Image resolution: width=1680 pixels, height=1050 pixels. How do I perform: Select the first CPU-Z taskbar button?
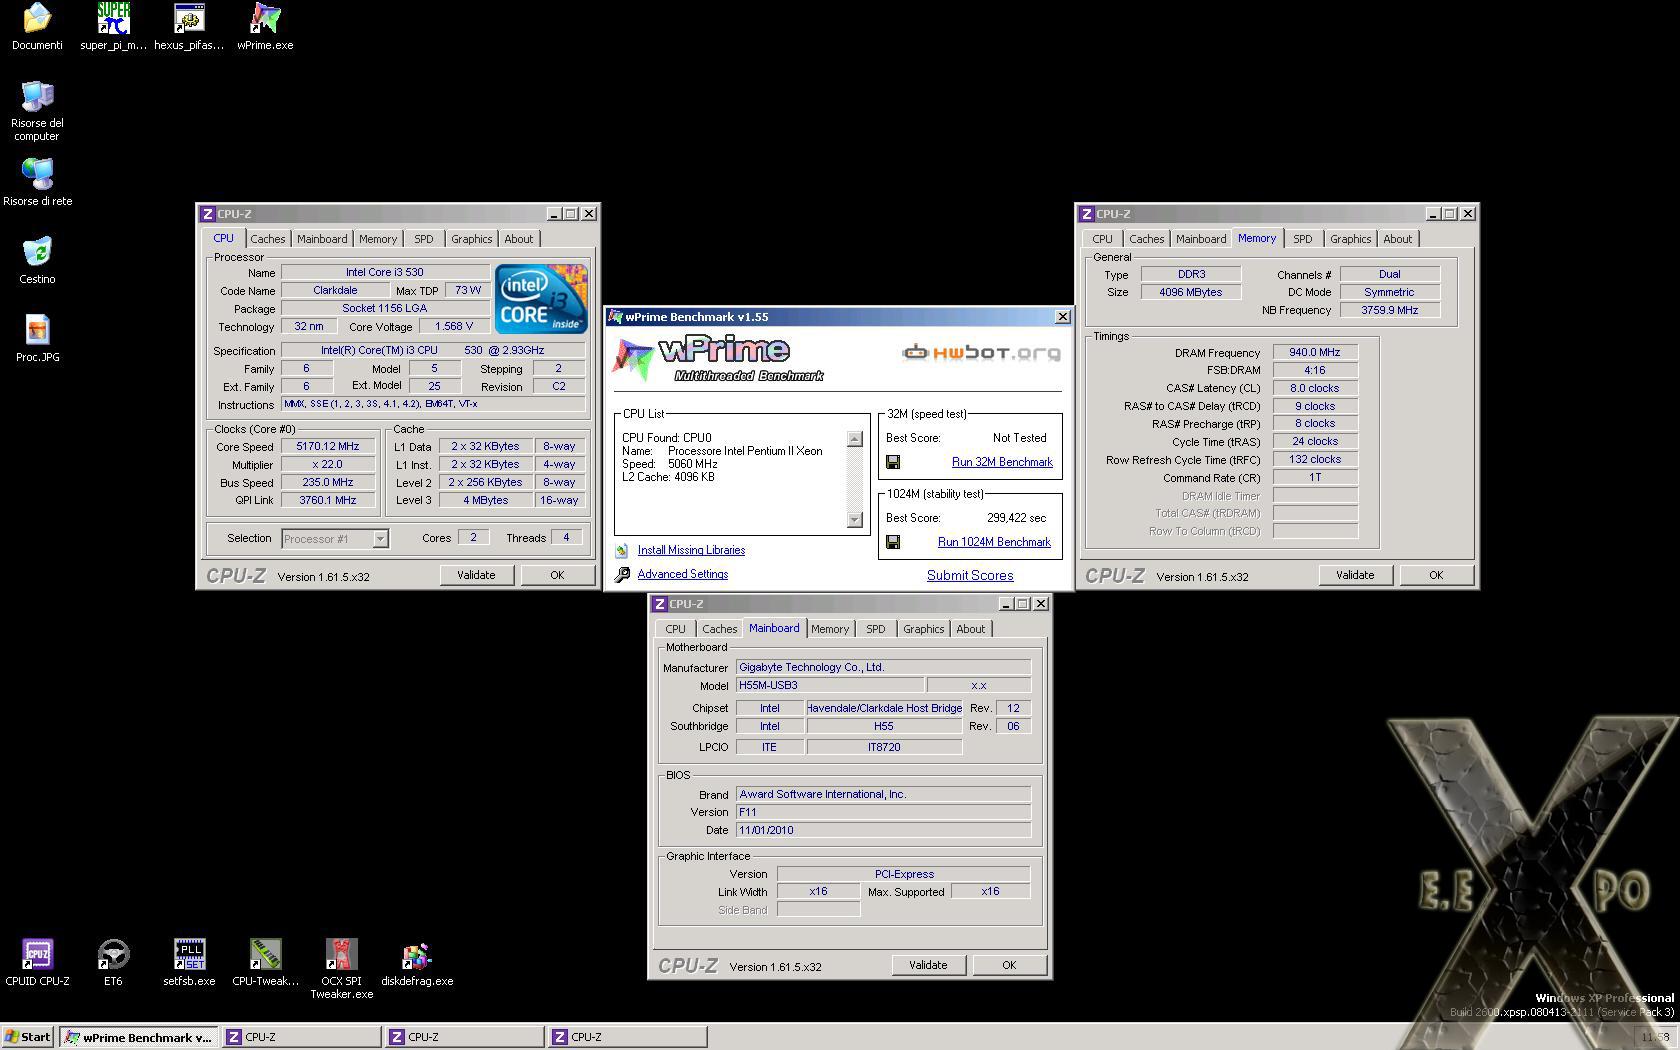(x=301, y=1037)
